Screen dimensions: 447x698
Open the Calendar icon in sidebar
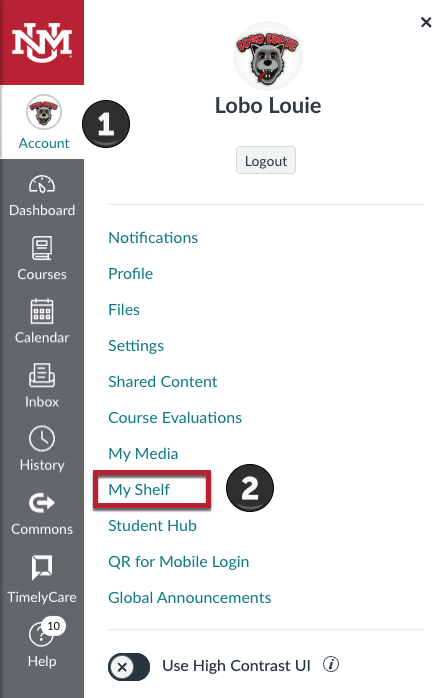(42, 311)
